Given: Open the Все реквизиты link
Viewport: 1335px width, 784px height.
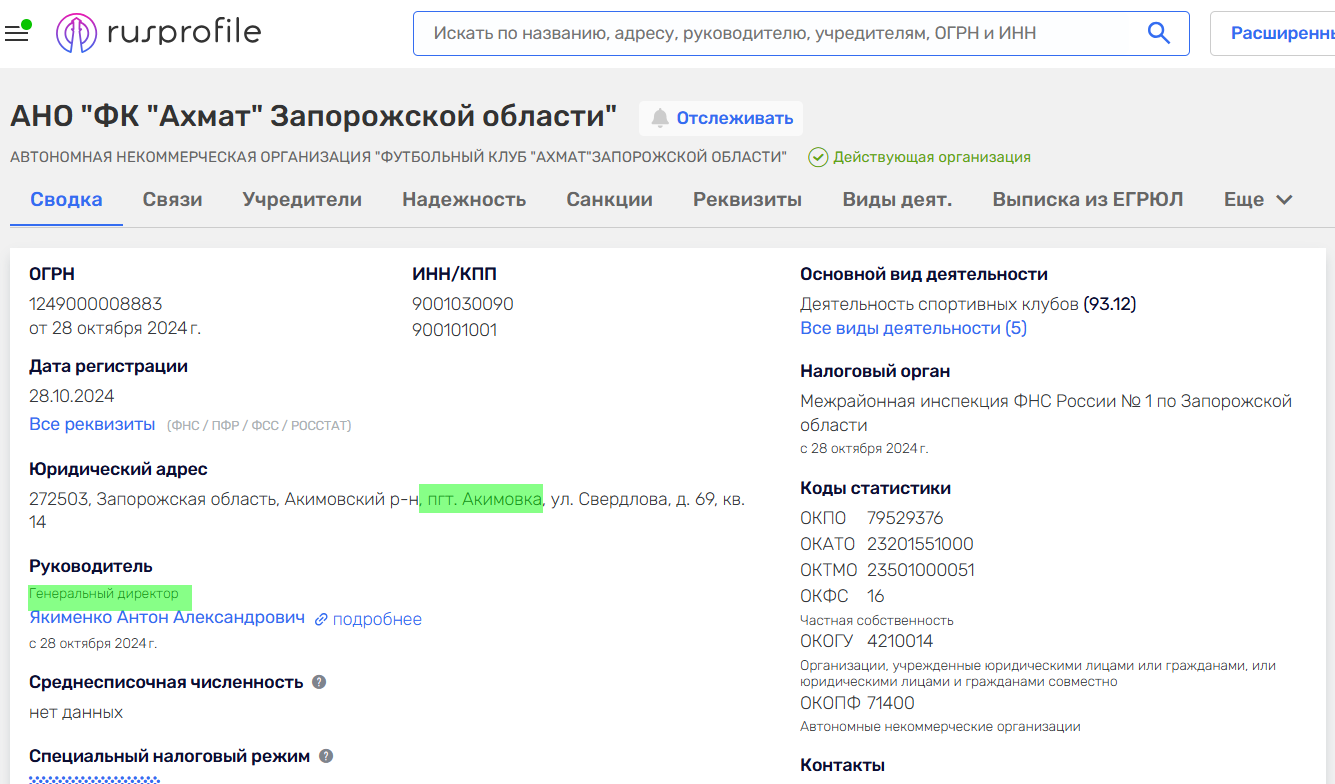Looking at the screenshot, I should (92, 424).
